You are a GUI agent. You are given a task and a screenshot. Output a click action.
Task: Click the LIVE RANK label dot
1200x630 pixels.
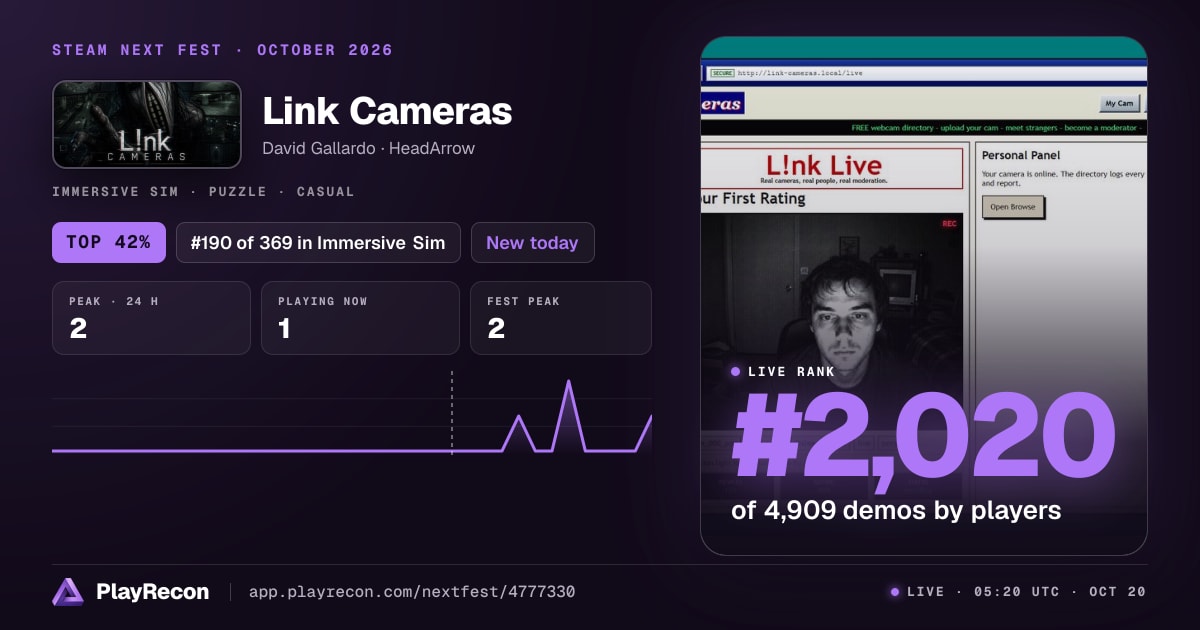coord(736,372)
